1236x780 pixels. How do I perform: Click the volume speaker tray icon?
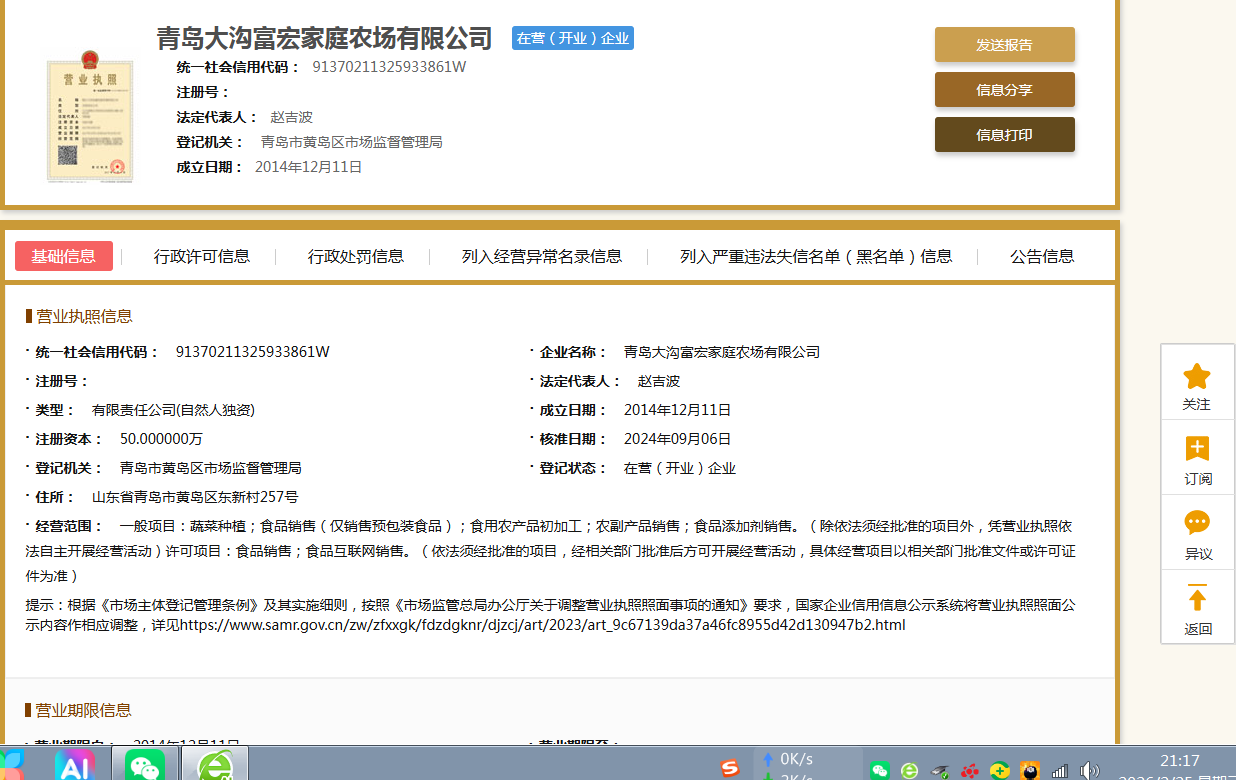(1089, 770)
